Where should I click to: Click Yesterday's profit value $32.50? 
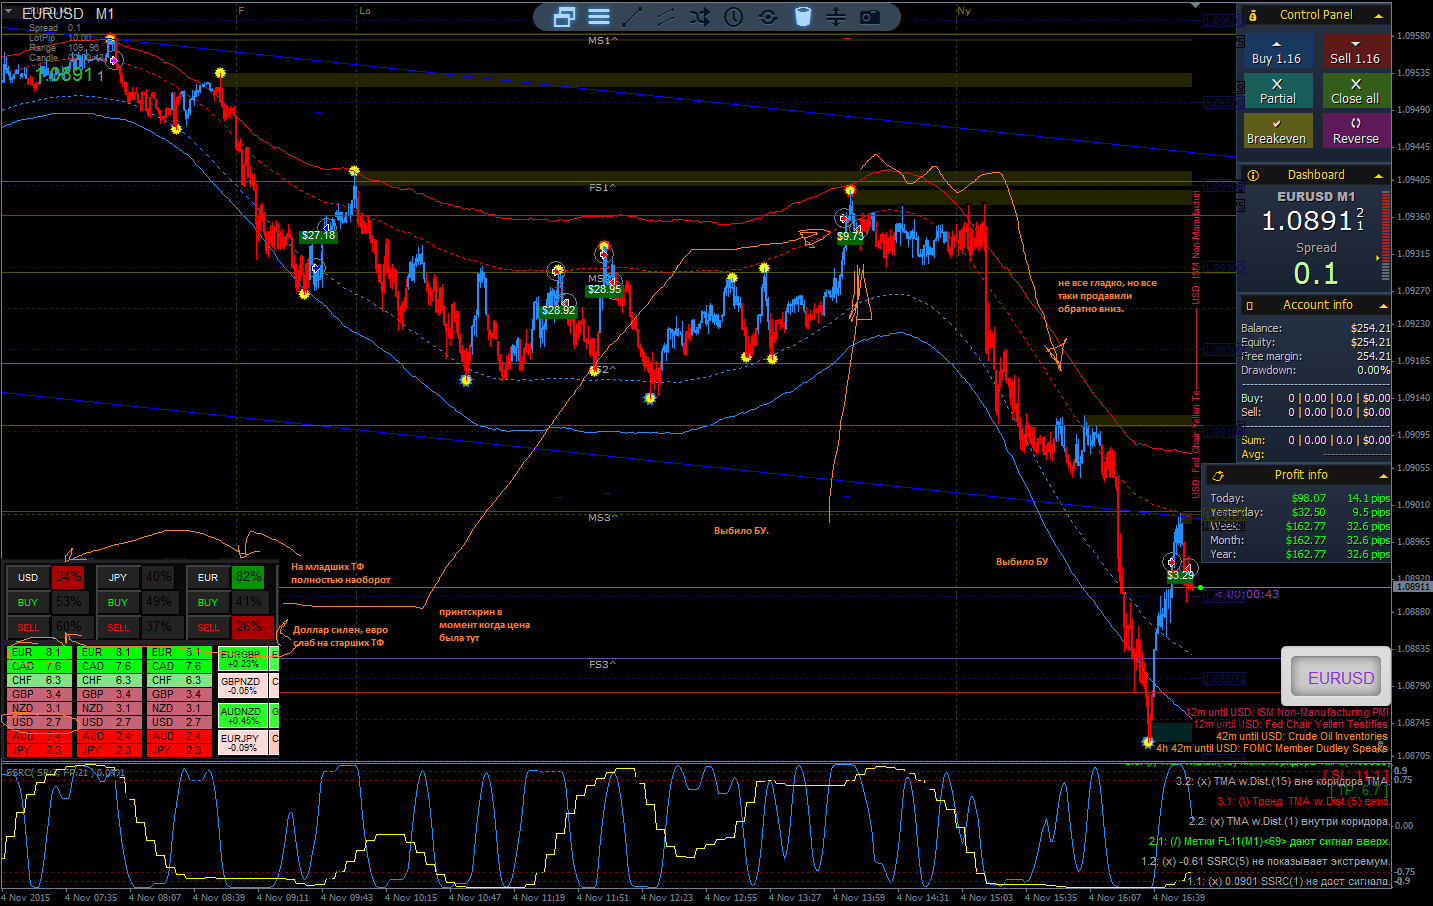coord(1309,512)
